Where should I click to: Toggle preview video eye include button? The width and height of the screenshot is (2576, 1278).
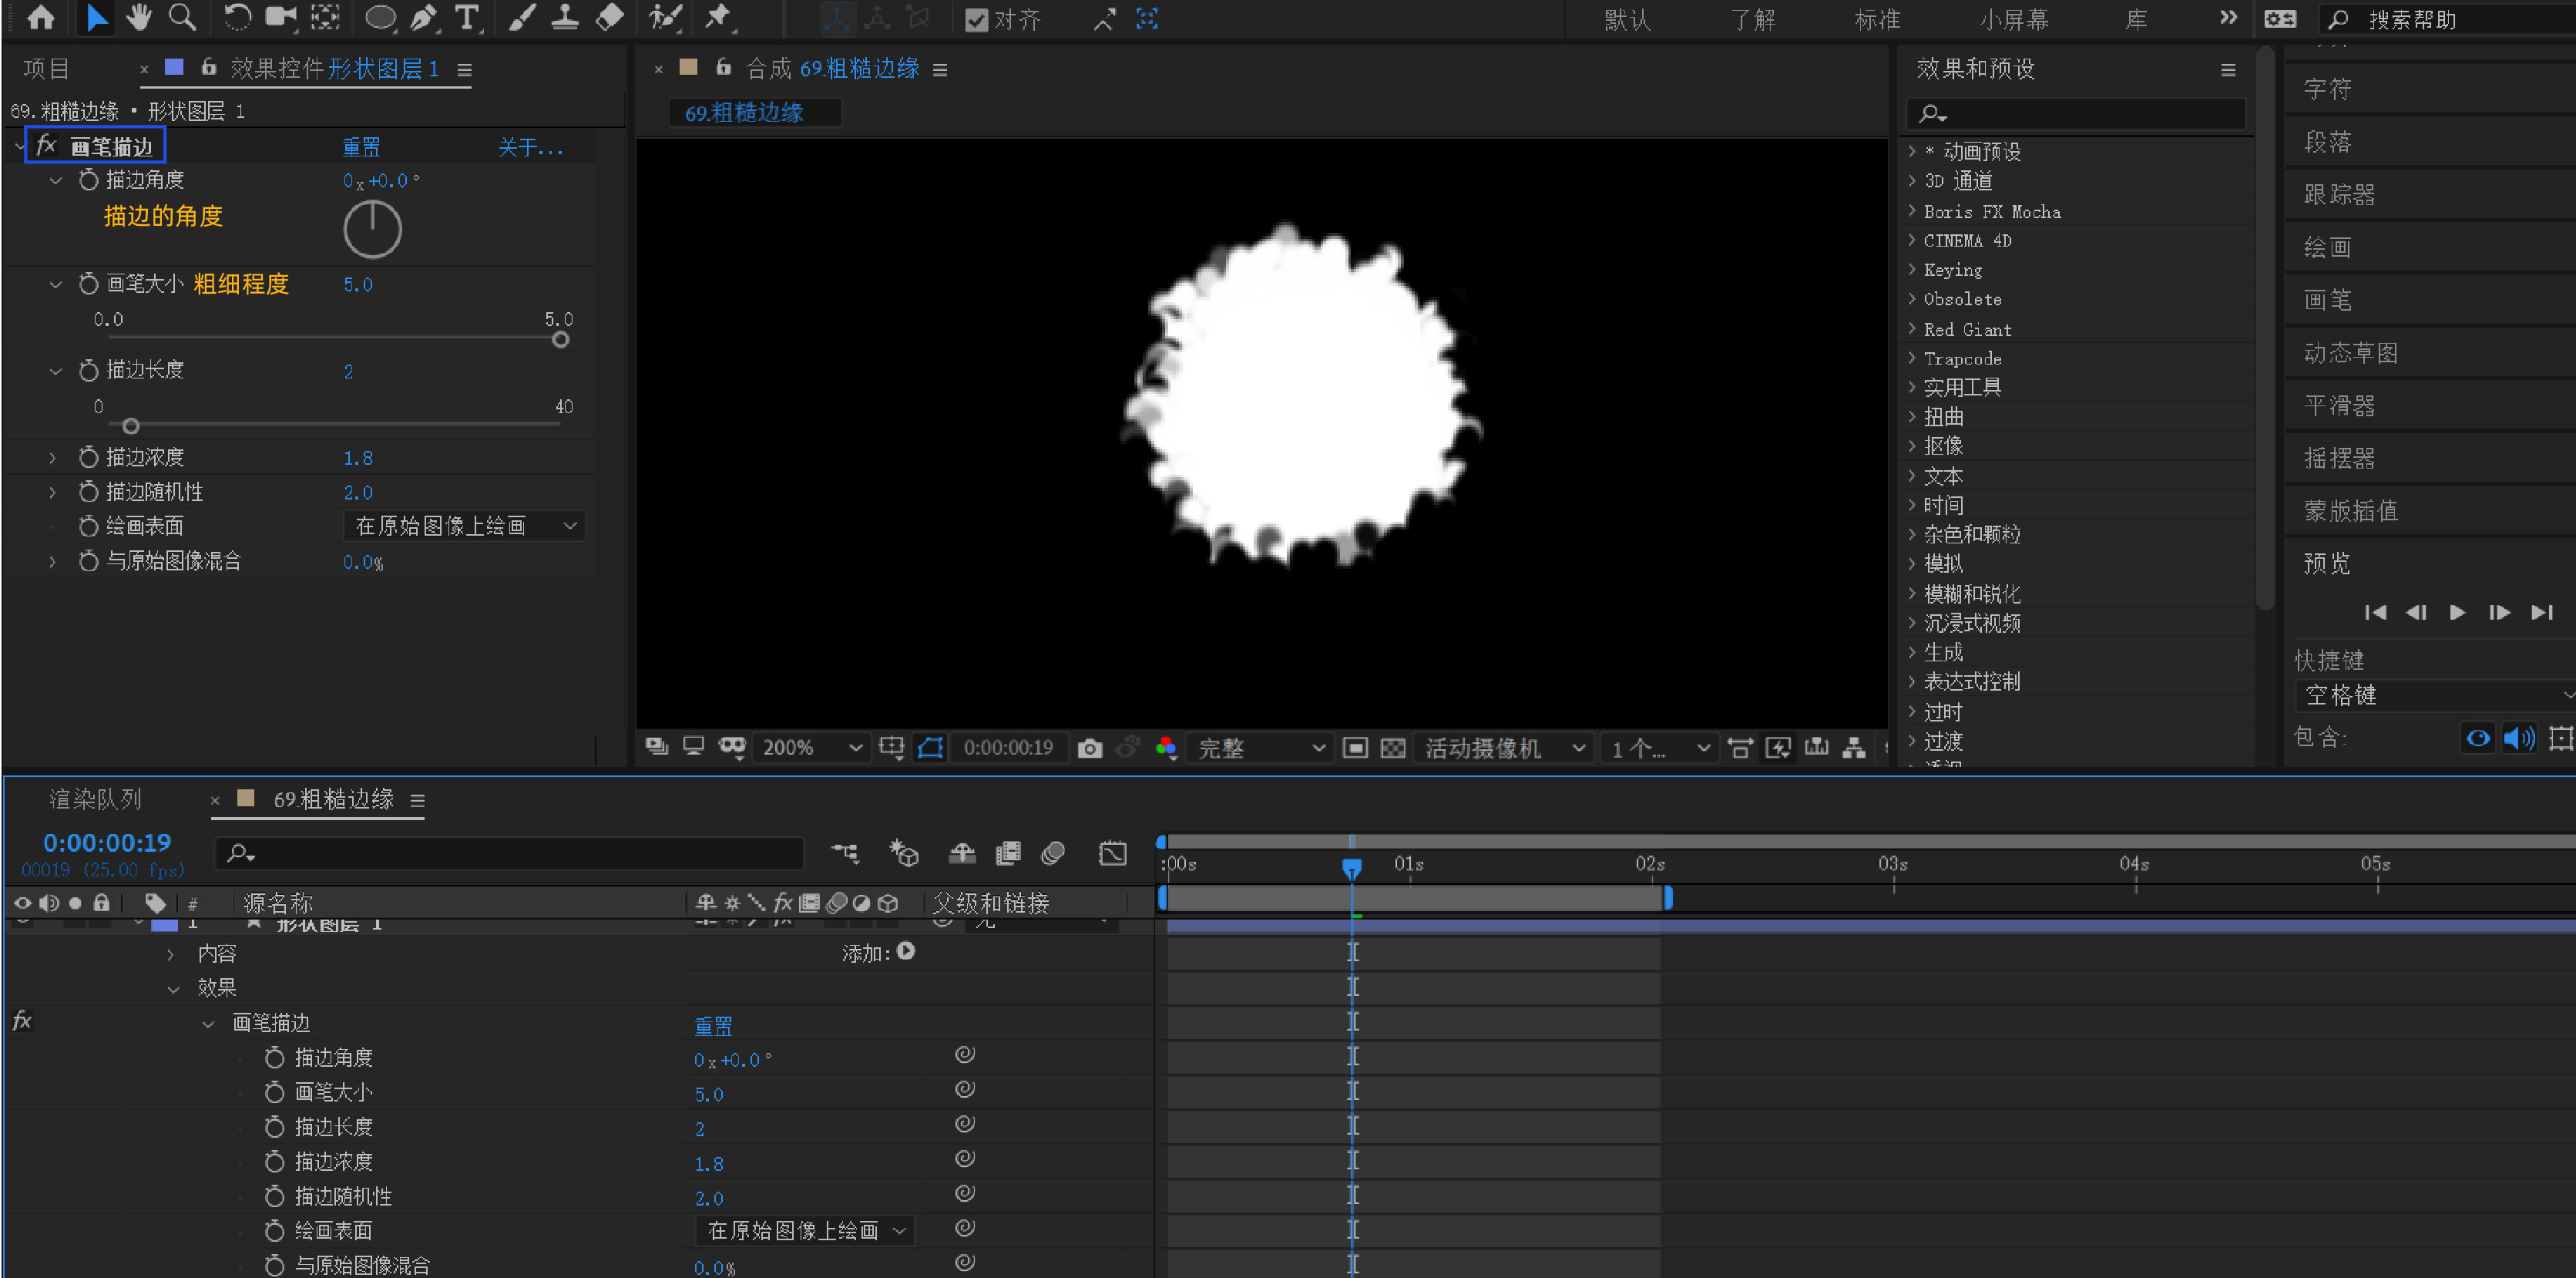2478,738
